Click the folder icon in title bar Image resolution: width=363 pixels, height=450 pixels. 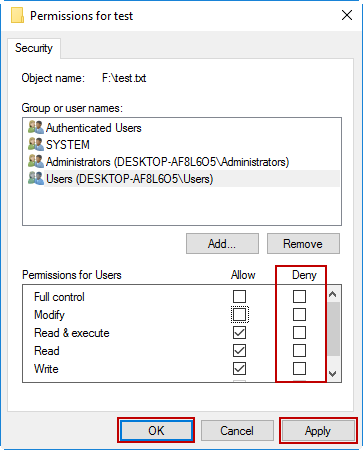pos(17,15)
